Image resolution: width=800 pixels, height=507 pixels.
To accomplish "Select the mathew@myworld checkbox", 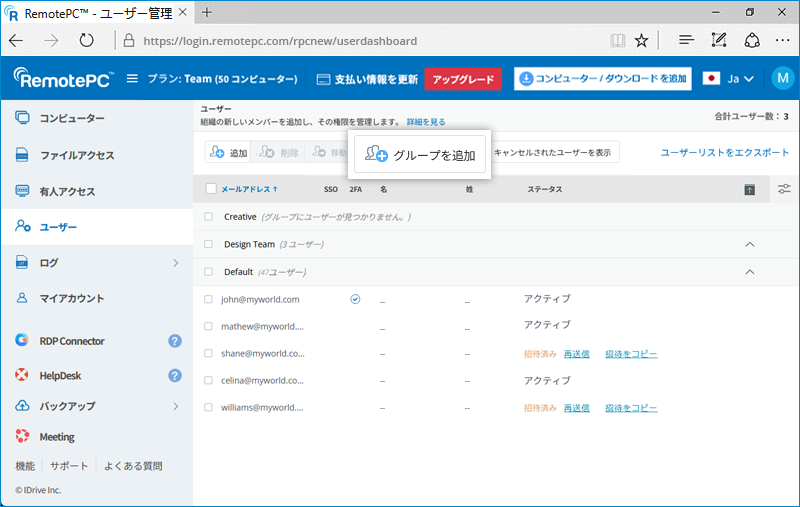I will [x=208, y=326].
